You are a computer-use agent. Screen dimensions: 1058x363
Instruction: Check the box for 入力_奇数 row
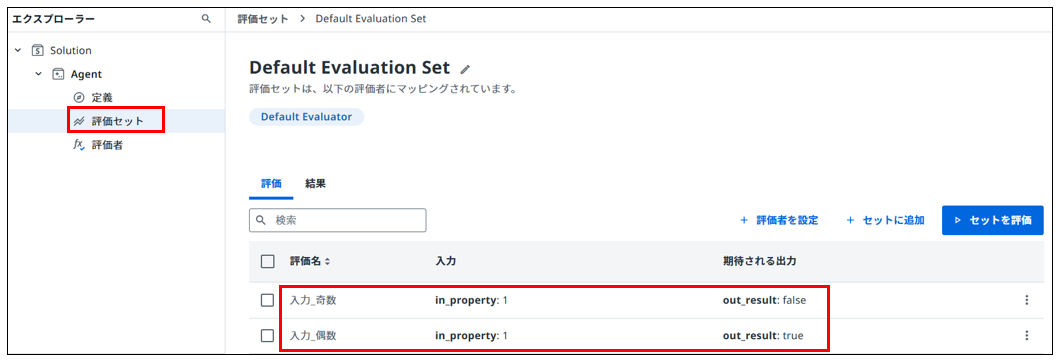(x=267, y=300)
